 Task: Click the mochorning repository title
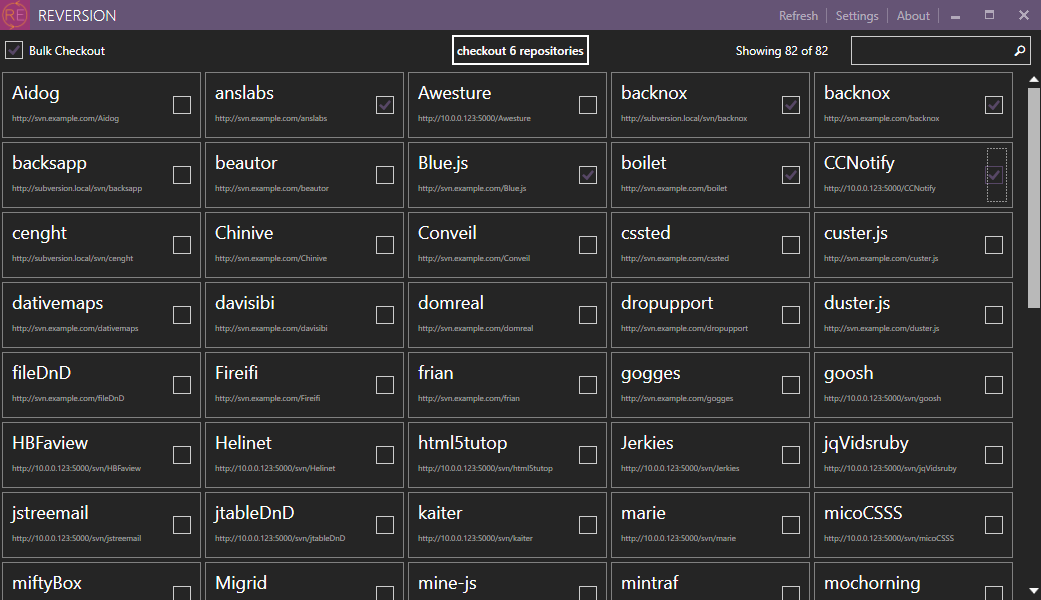[872, 583]
